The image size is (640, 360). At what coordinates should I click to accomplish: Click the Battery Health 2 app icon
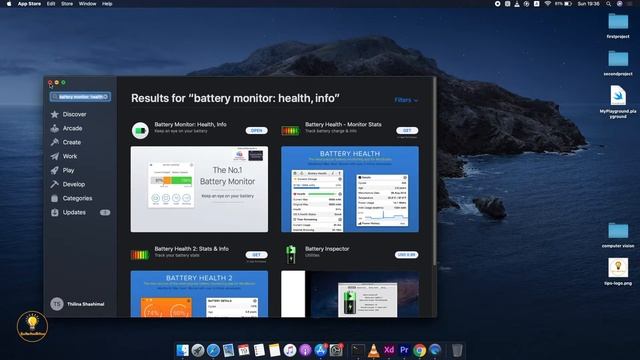(140, 255)
